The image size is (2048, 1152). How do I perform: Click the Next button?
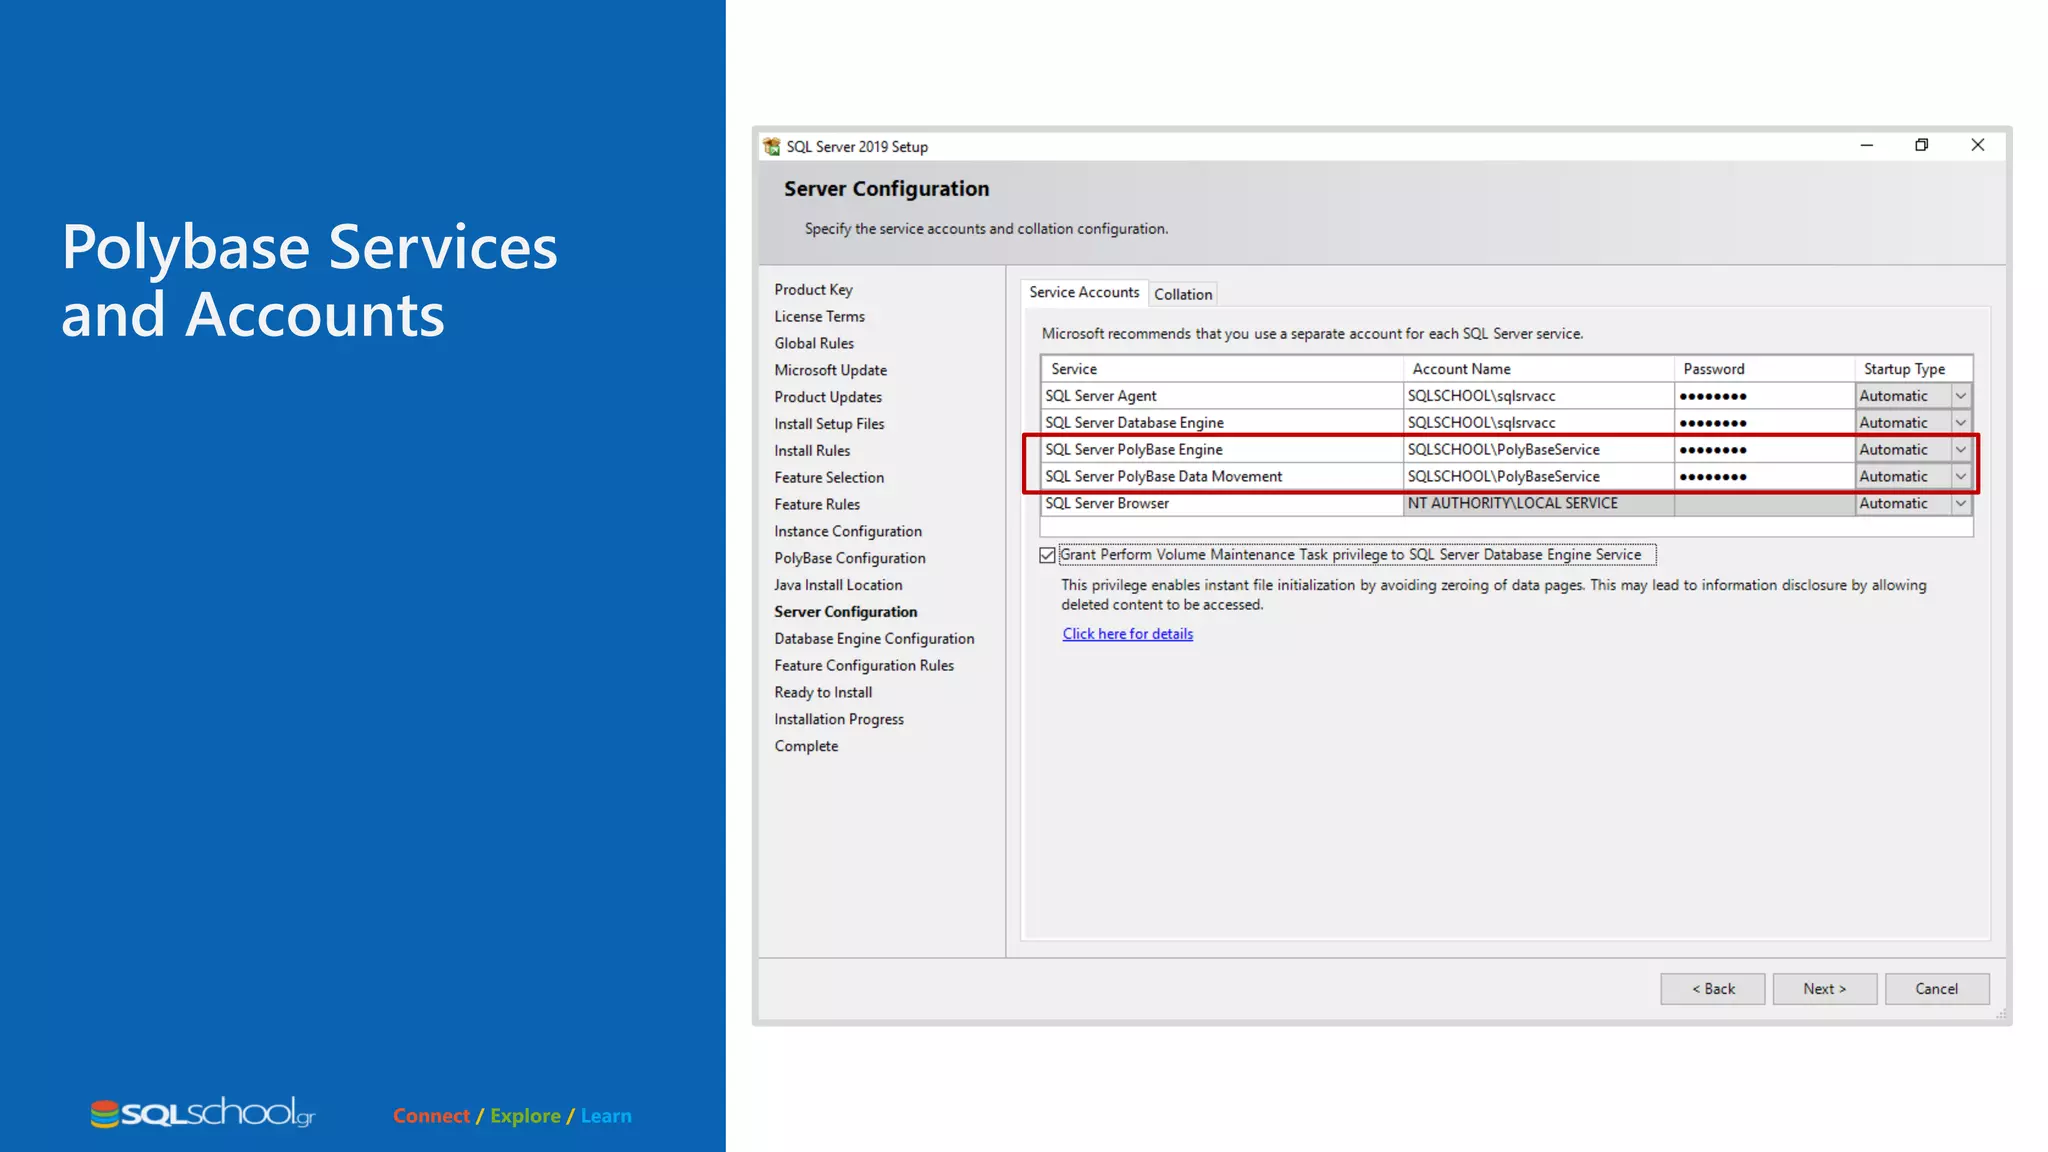(x=1824, y=988)
